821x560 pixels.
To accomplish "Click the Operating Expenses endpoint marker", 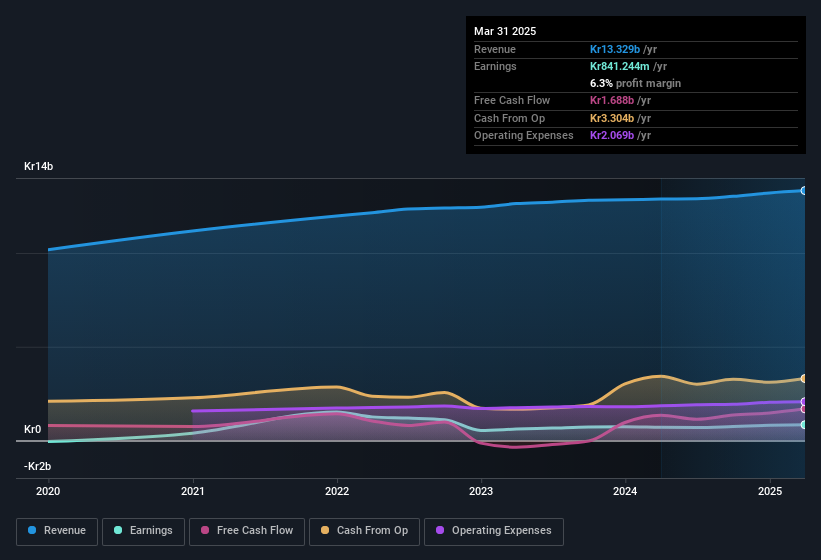I will pos(804,401).
